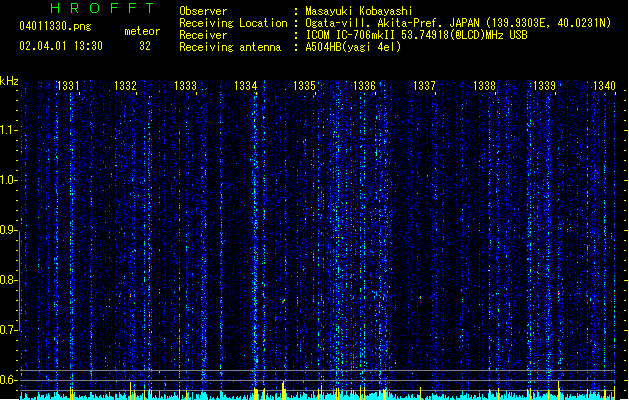Click the red meteor echo near 1335
The width and height of the screenshot is (629, 400).
pos(283,301)
